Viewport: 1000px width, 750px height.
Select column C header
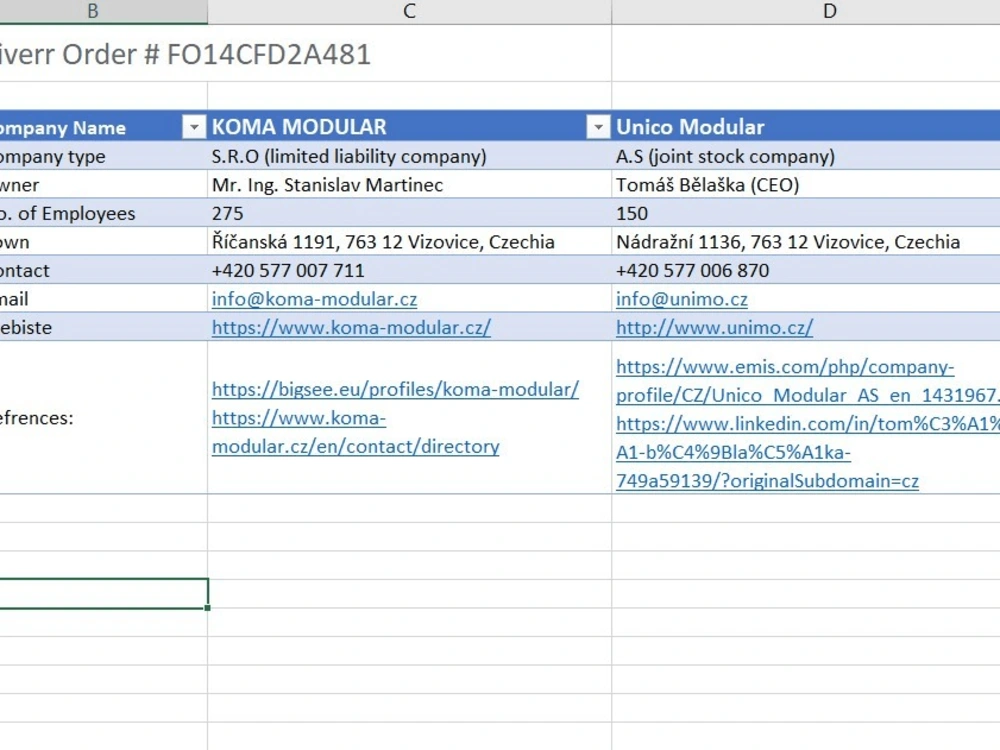tap(409, 11)
